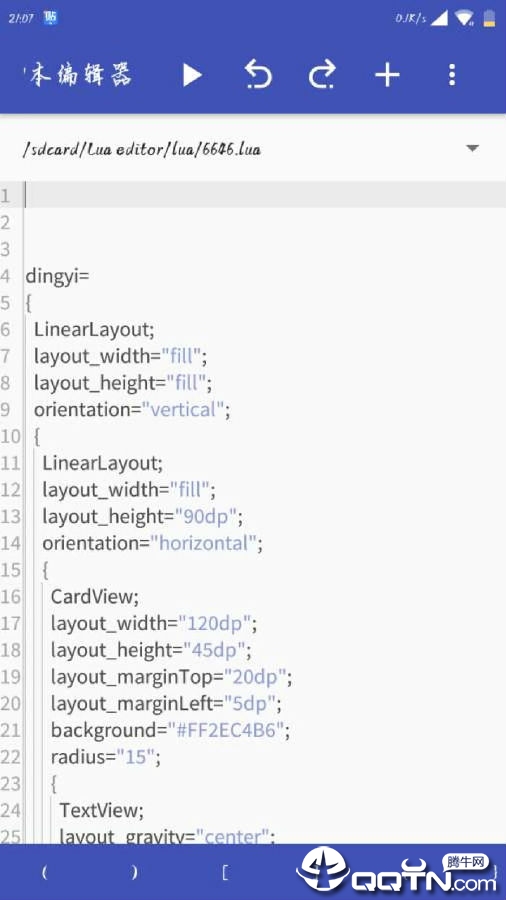Viewport: 506px width, 900px height.
Task: Place cursor on empty line 1
Action: pos(264,195)
